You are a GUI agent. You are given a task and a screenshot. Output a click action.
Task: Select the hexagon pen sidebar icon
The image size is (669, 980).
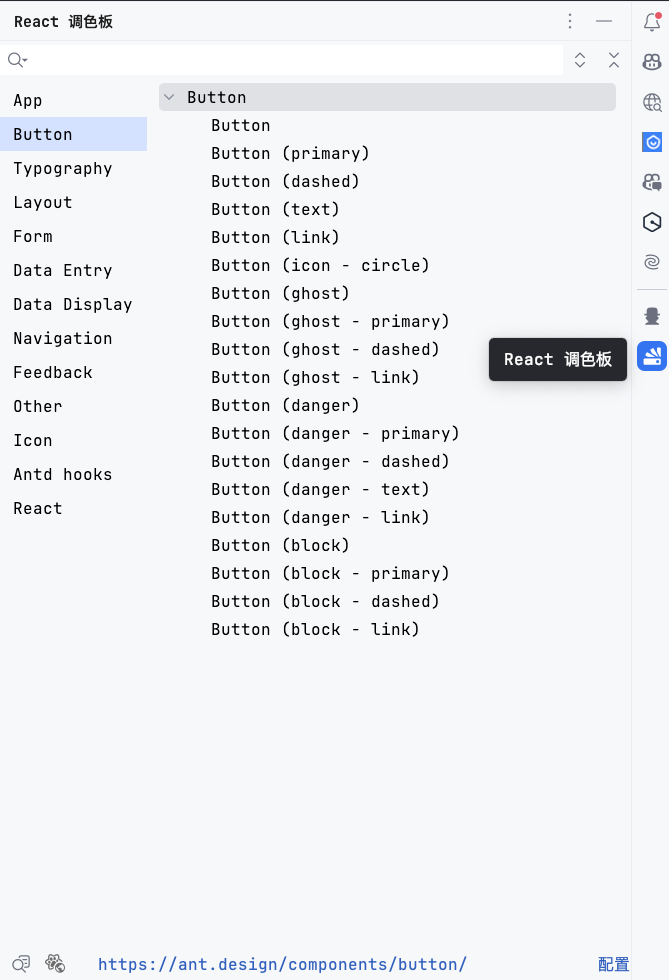pyautogui.click(x=652, y=222)
